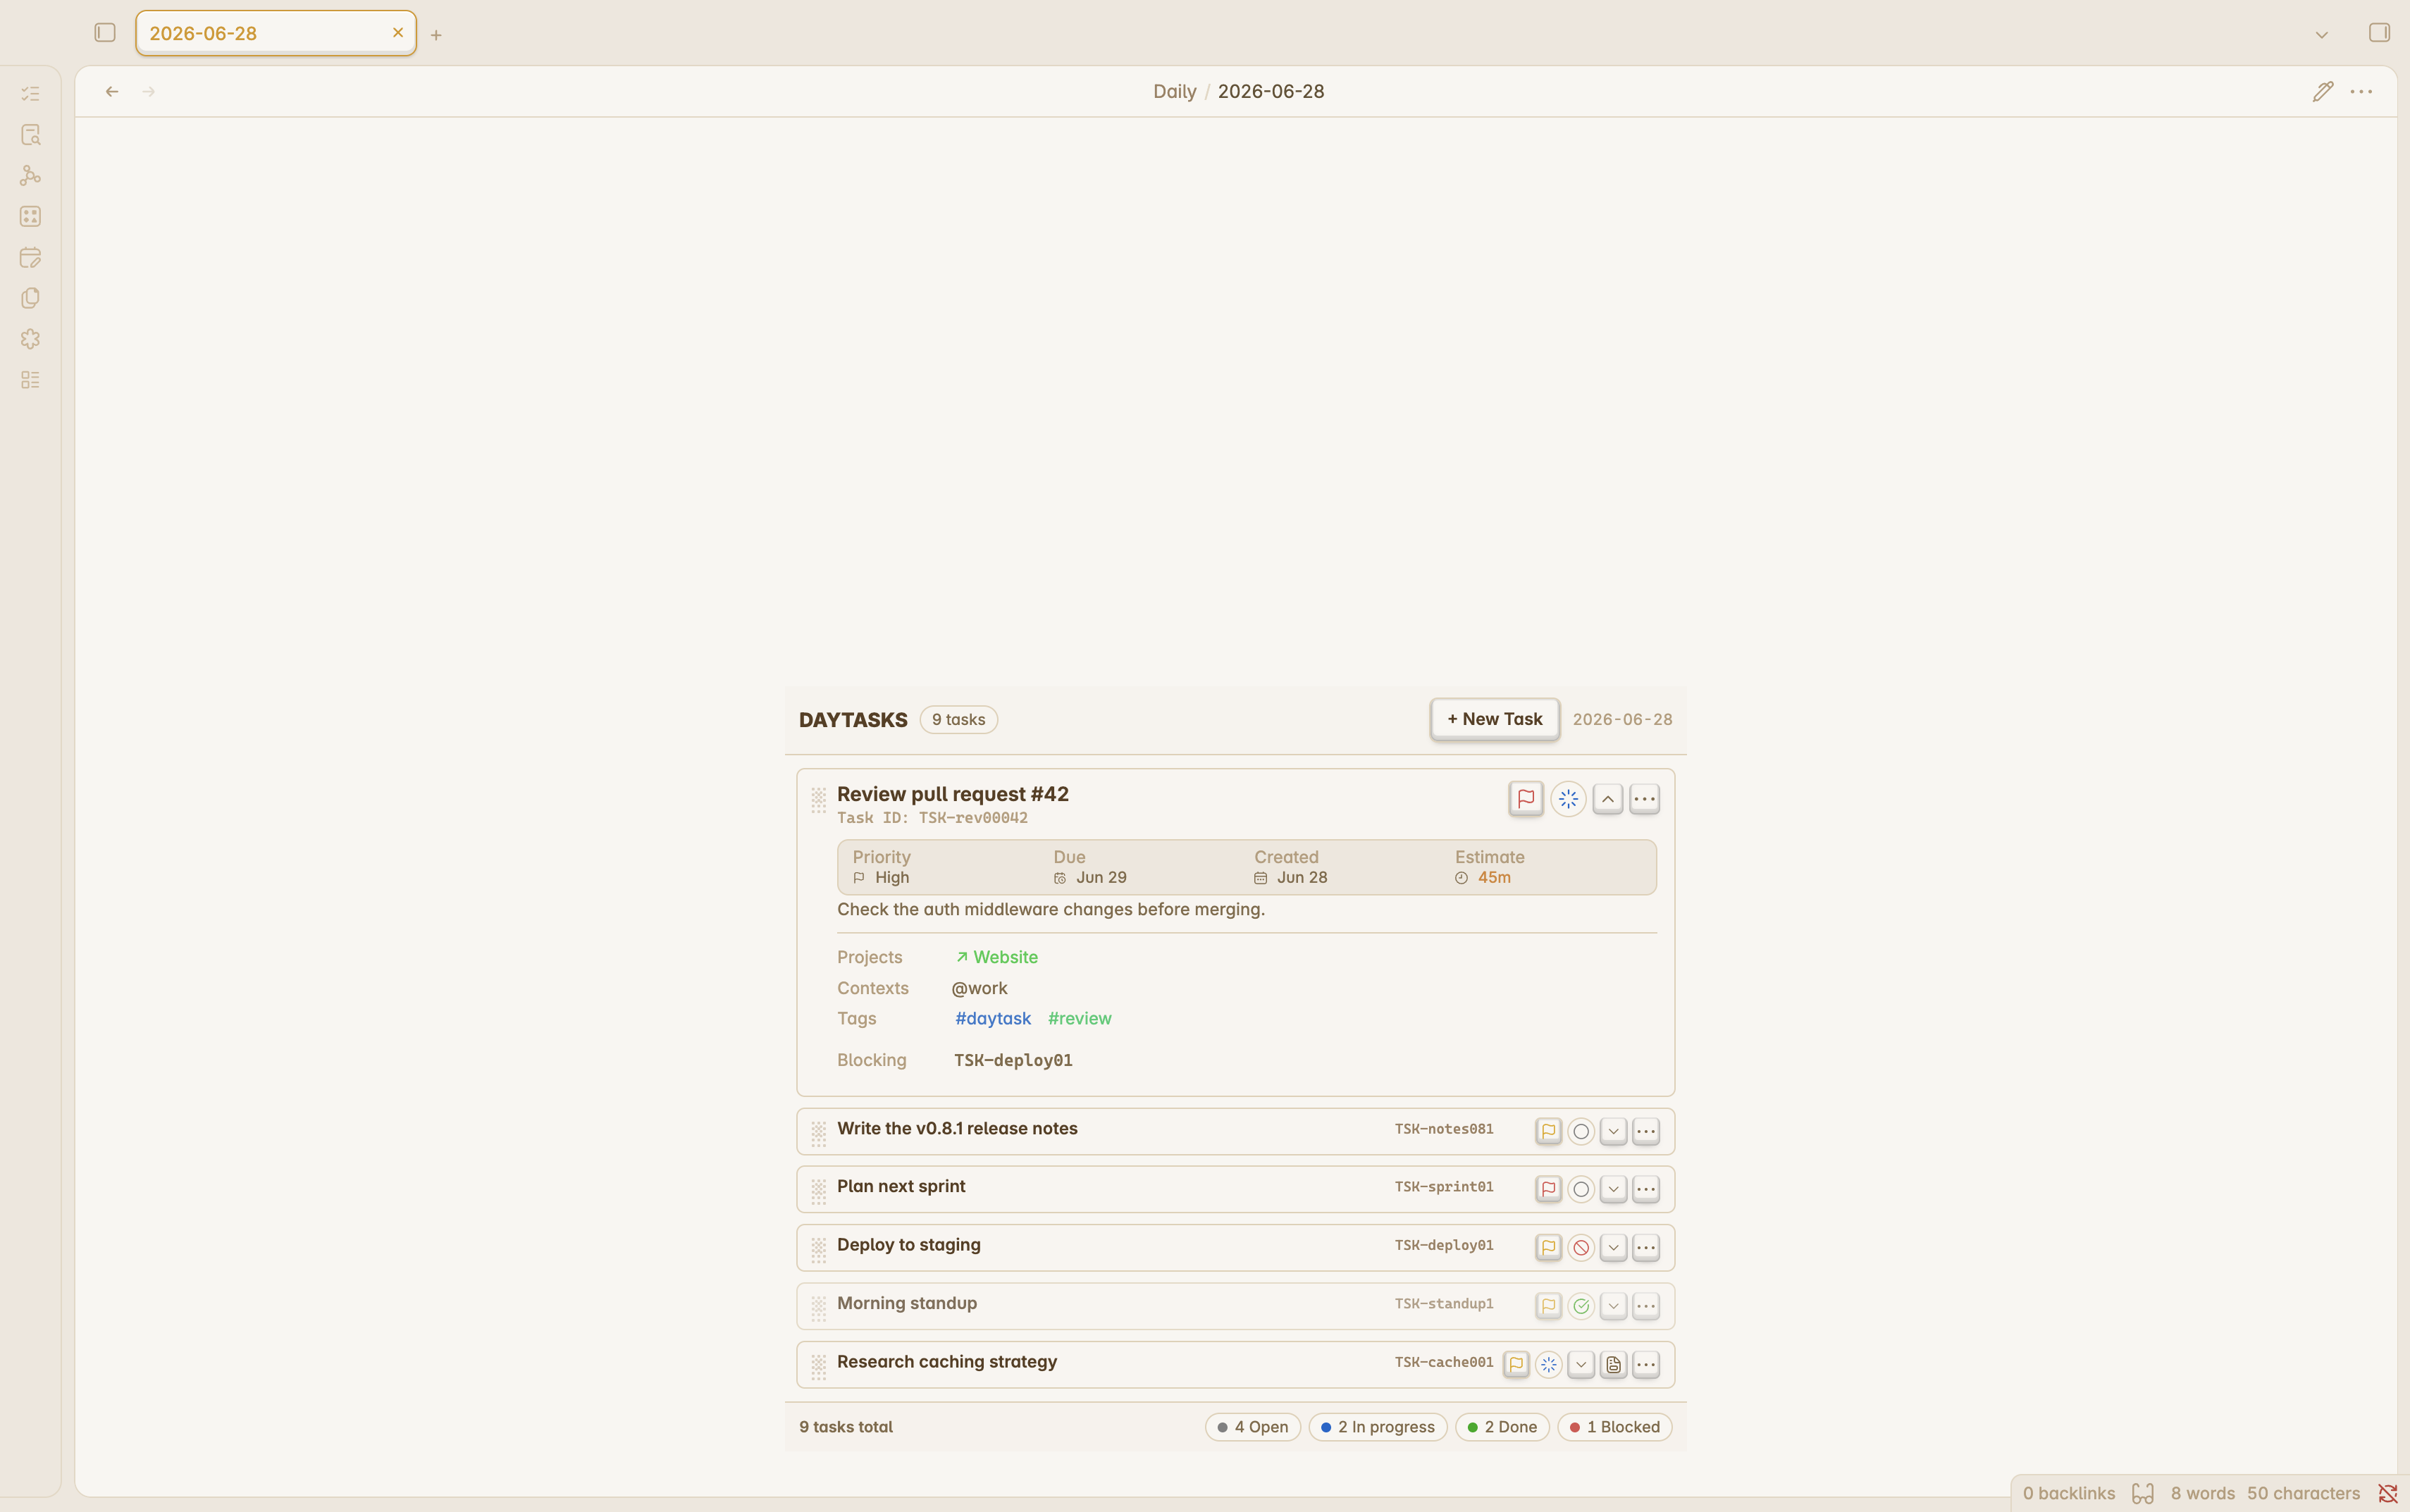Filter by 4 Open status pill
2410x1512 pixels.
[1252, 1427]
